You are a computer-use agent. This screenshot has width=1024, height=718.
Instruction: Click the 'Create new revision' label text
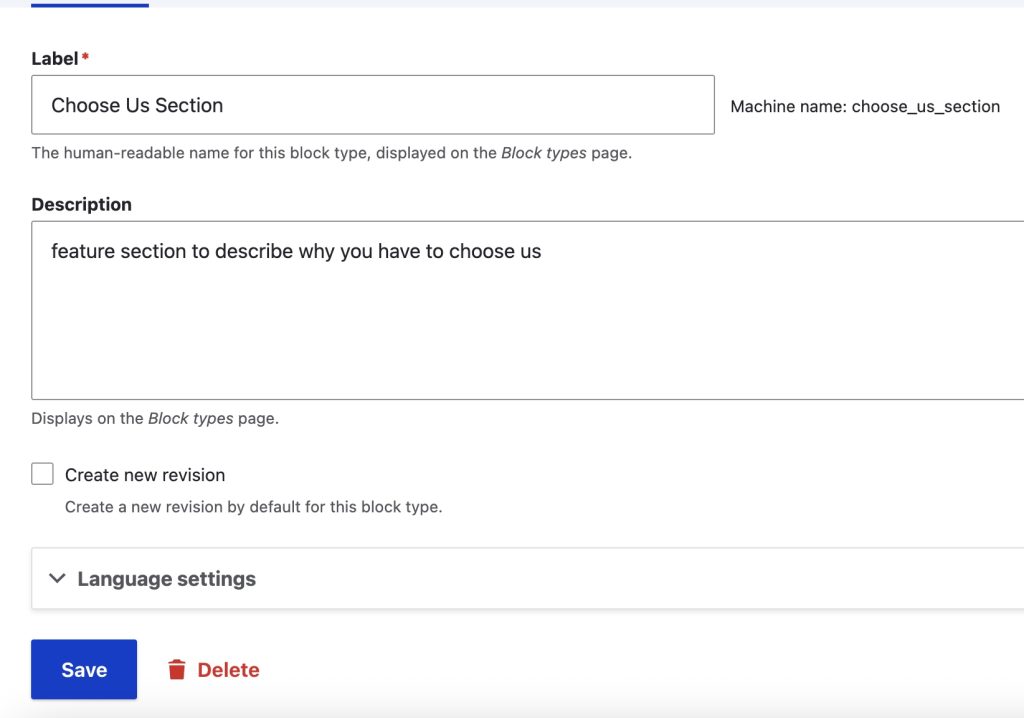click(x=145, y=475)
